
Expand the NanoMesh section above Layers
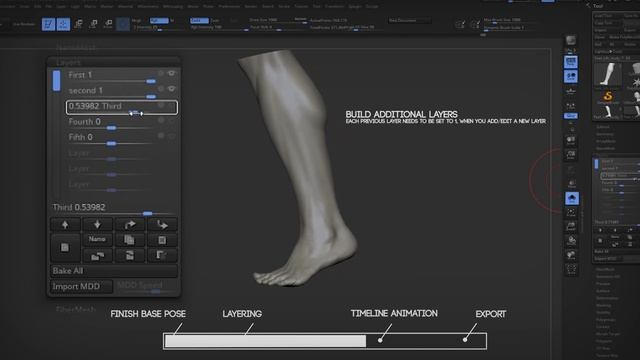pyautogui.click(x=76, y=48)
